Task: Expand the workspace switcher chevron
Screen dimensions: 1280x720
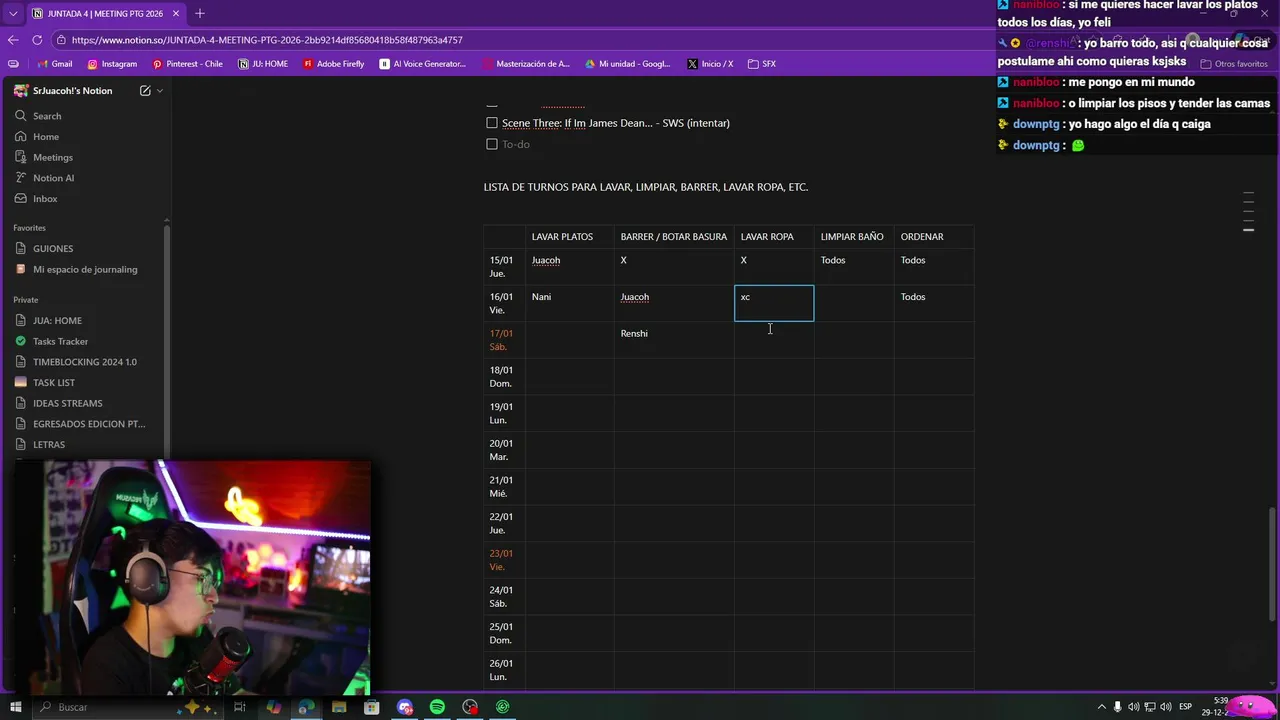Action: click(160, 91)
